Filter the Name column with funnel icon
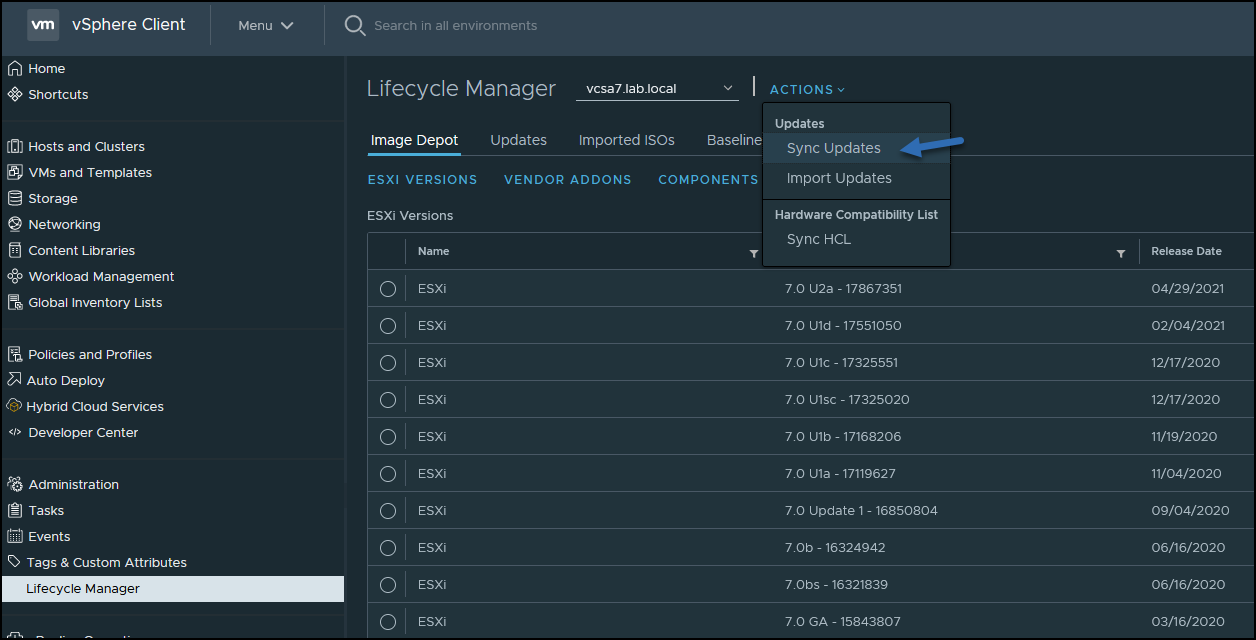The height and width of the screenshot is (640, 1256). pos(754,253)
